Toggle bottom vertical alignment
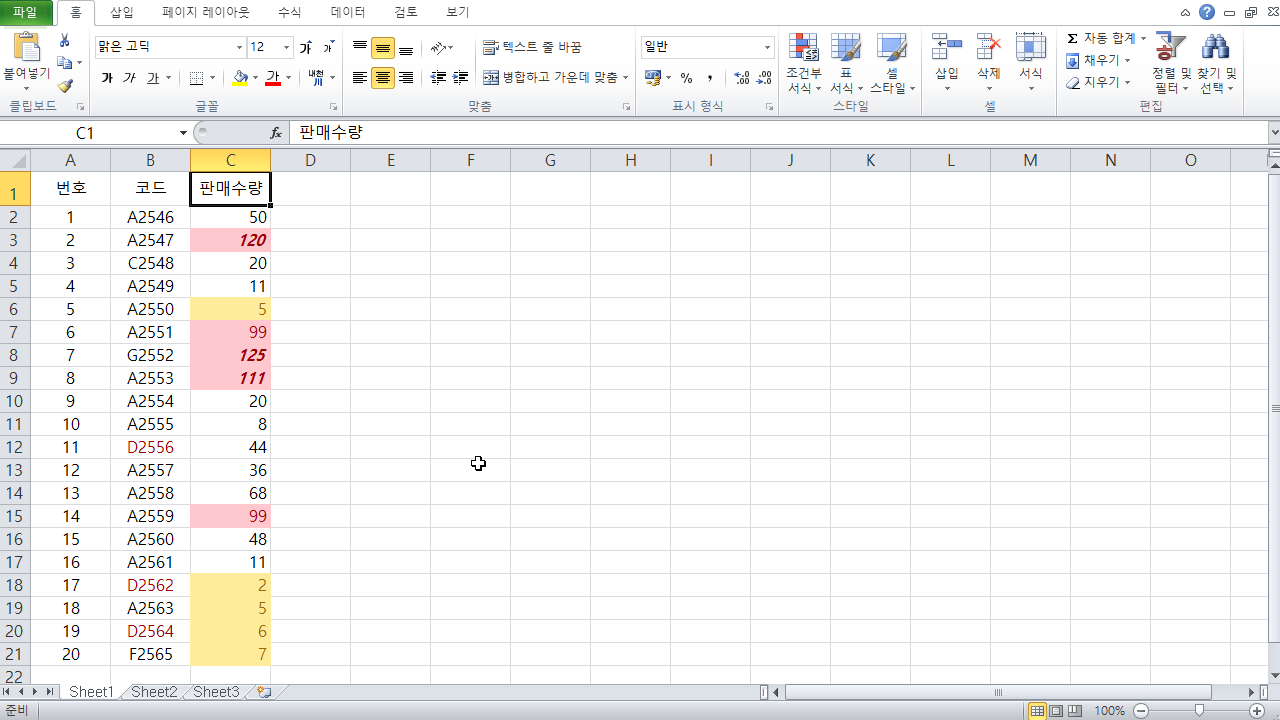The width and height of the screenshot is (1280, 720). [406, 48]
